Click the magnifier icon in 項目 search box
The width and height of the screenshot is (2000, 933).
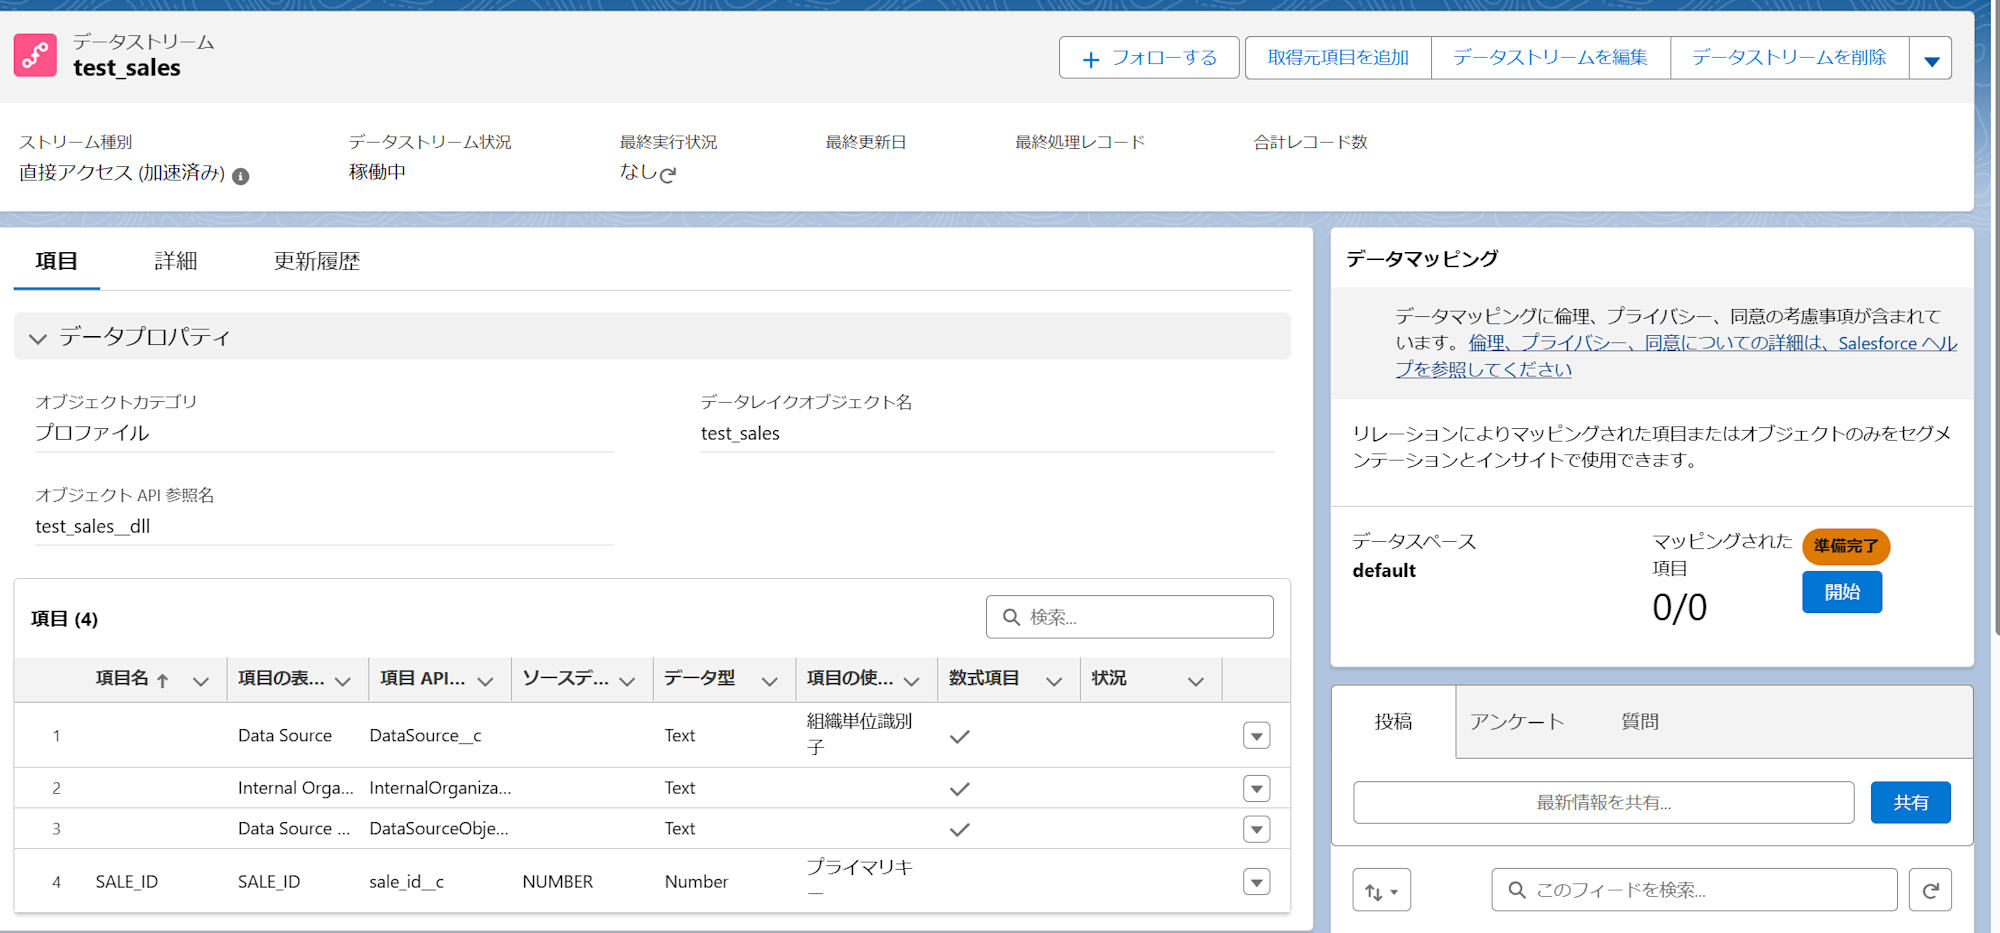(1011, 617)
